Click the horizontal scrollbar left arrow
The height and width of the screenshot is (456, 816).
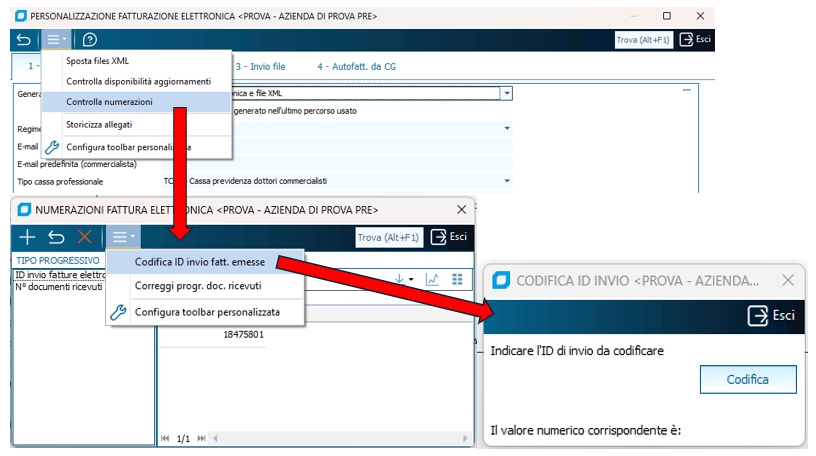[215, 438]
